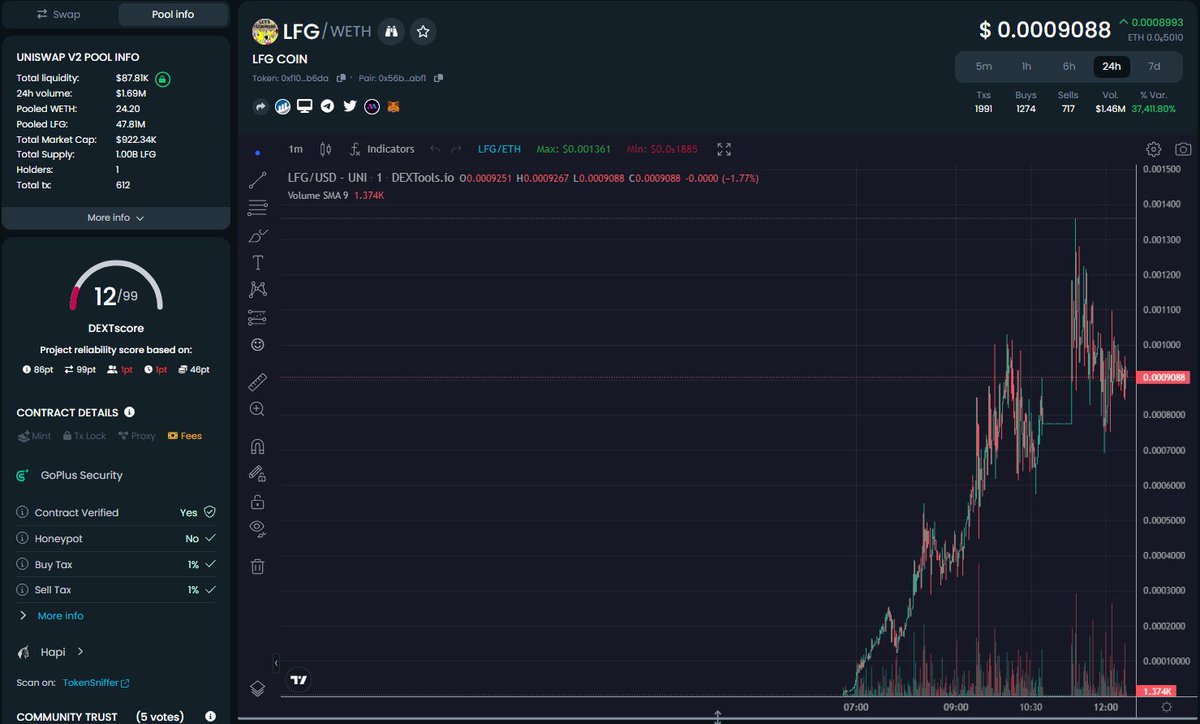Click the TradingView logo on chart

point(298,680)
